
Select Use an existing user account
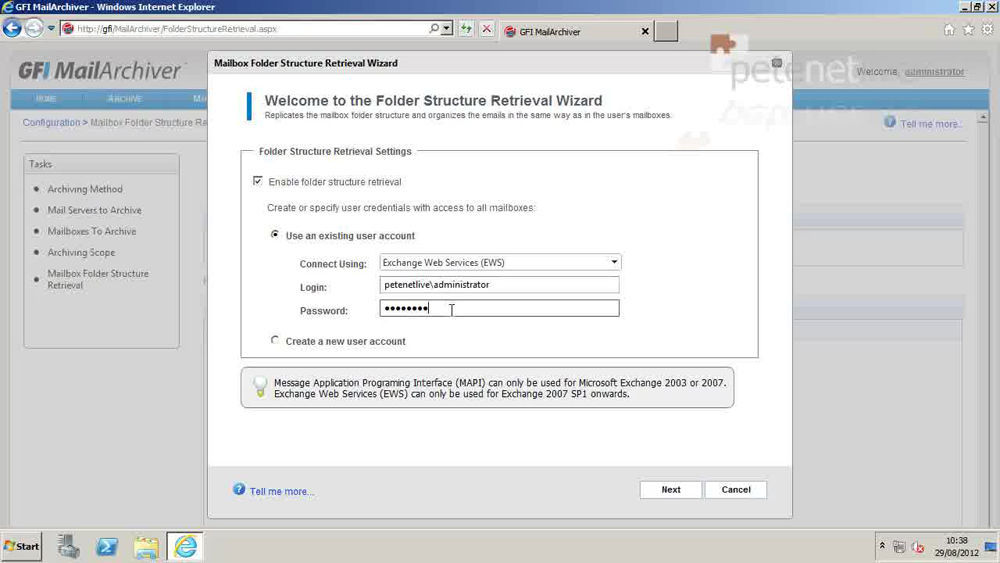point(275,234)
